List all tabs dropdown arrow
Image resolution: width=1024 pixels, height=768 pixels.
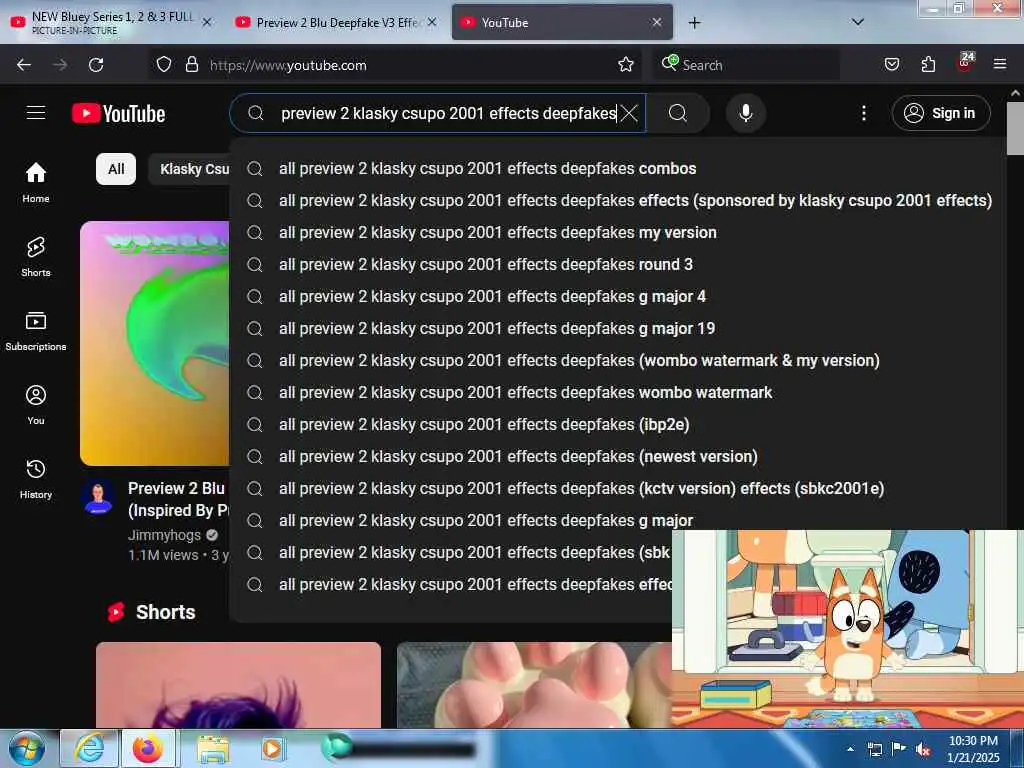click(x=858, y=22)
